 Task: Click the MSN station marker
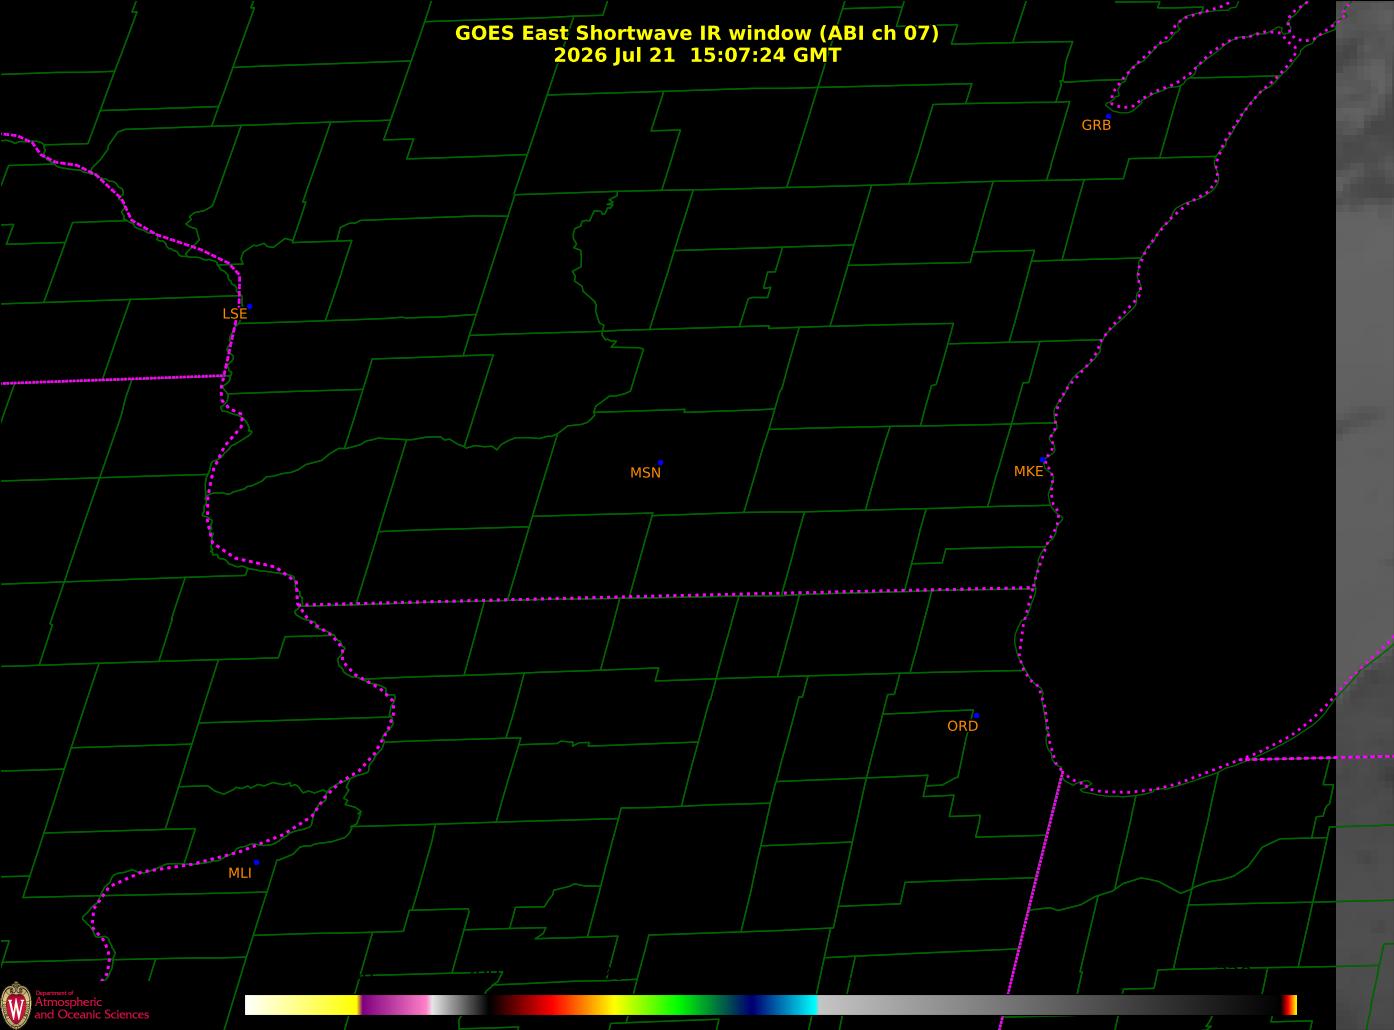pos(660,463)
